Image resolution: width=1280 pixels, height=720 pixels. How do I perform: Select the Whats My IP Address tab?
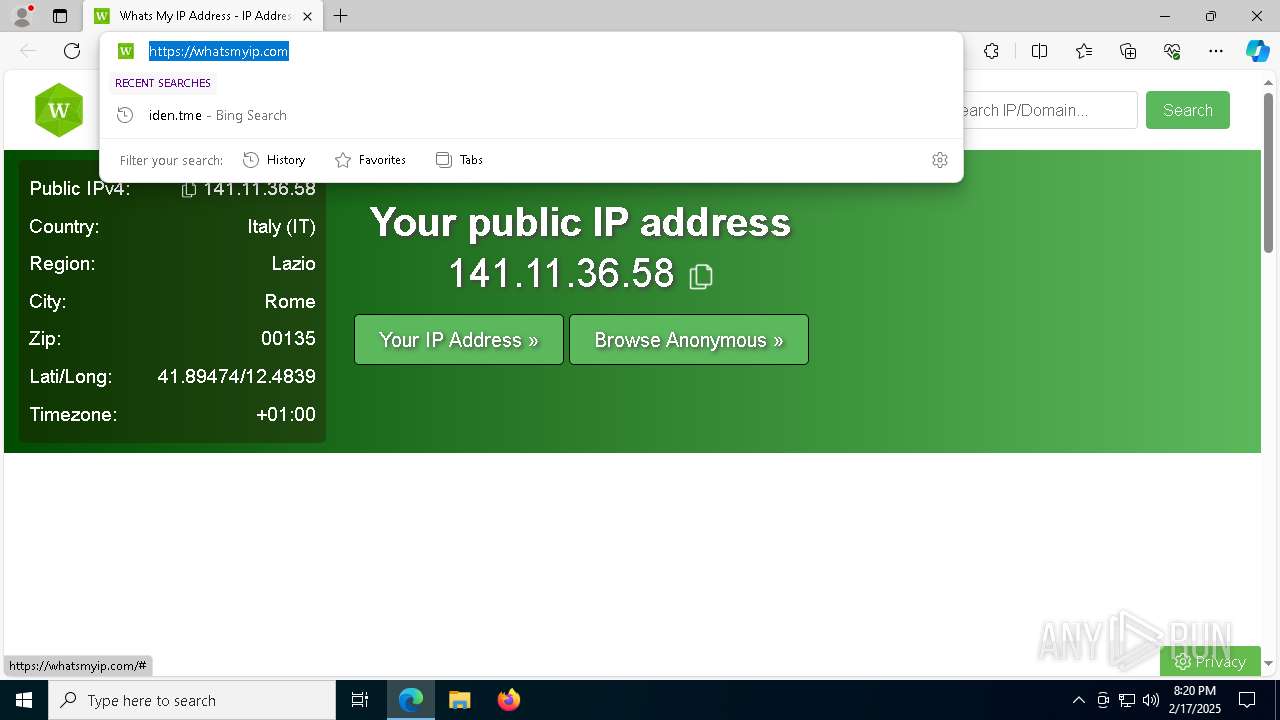click(x=204, y=16)
